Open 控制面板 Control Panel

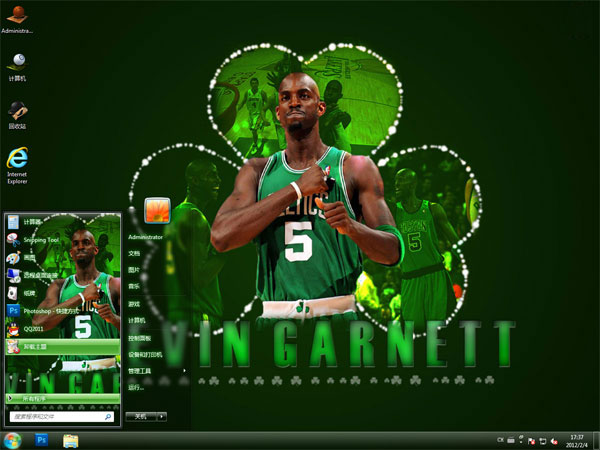pos(139,338)
